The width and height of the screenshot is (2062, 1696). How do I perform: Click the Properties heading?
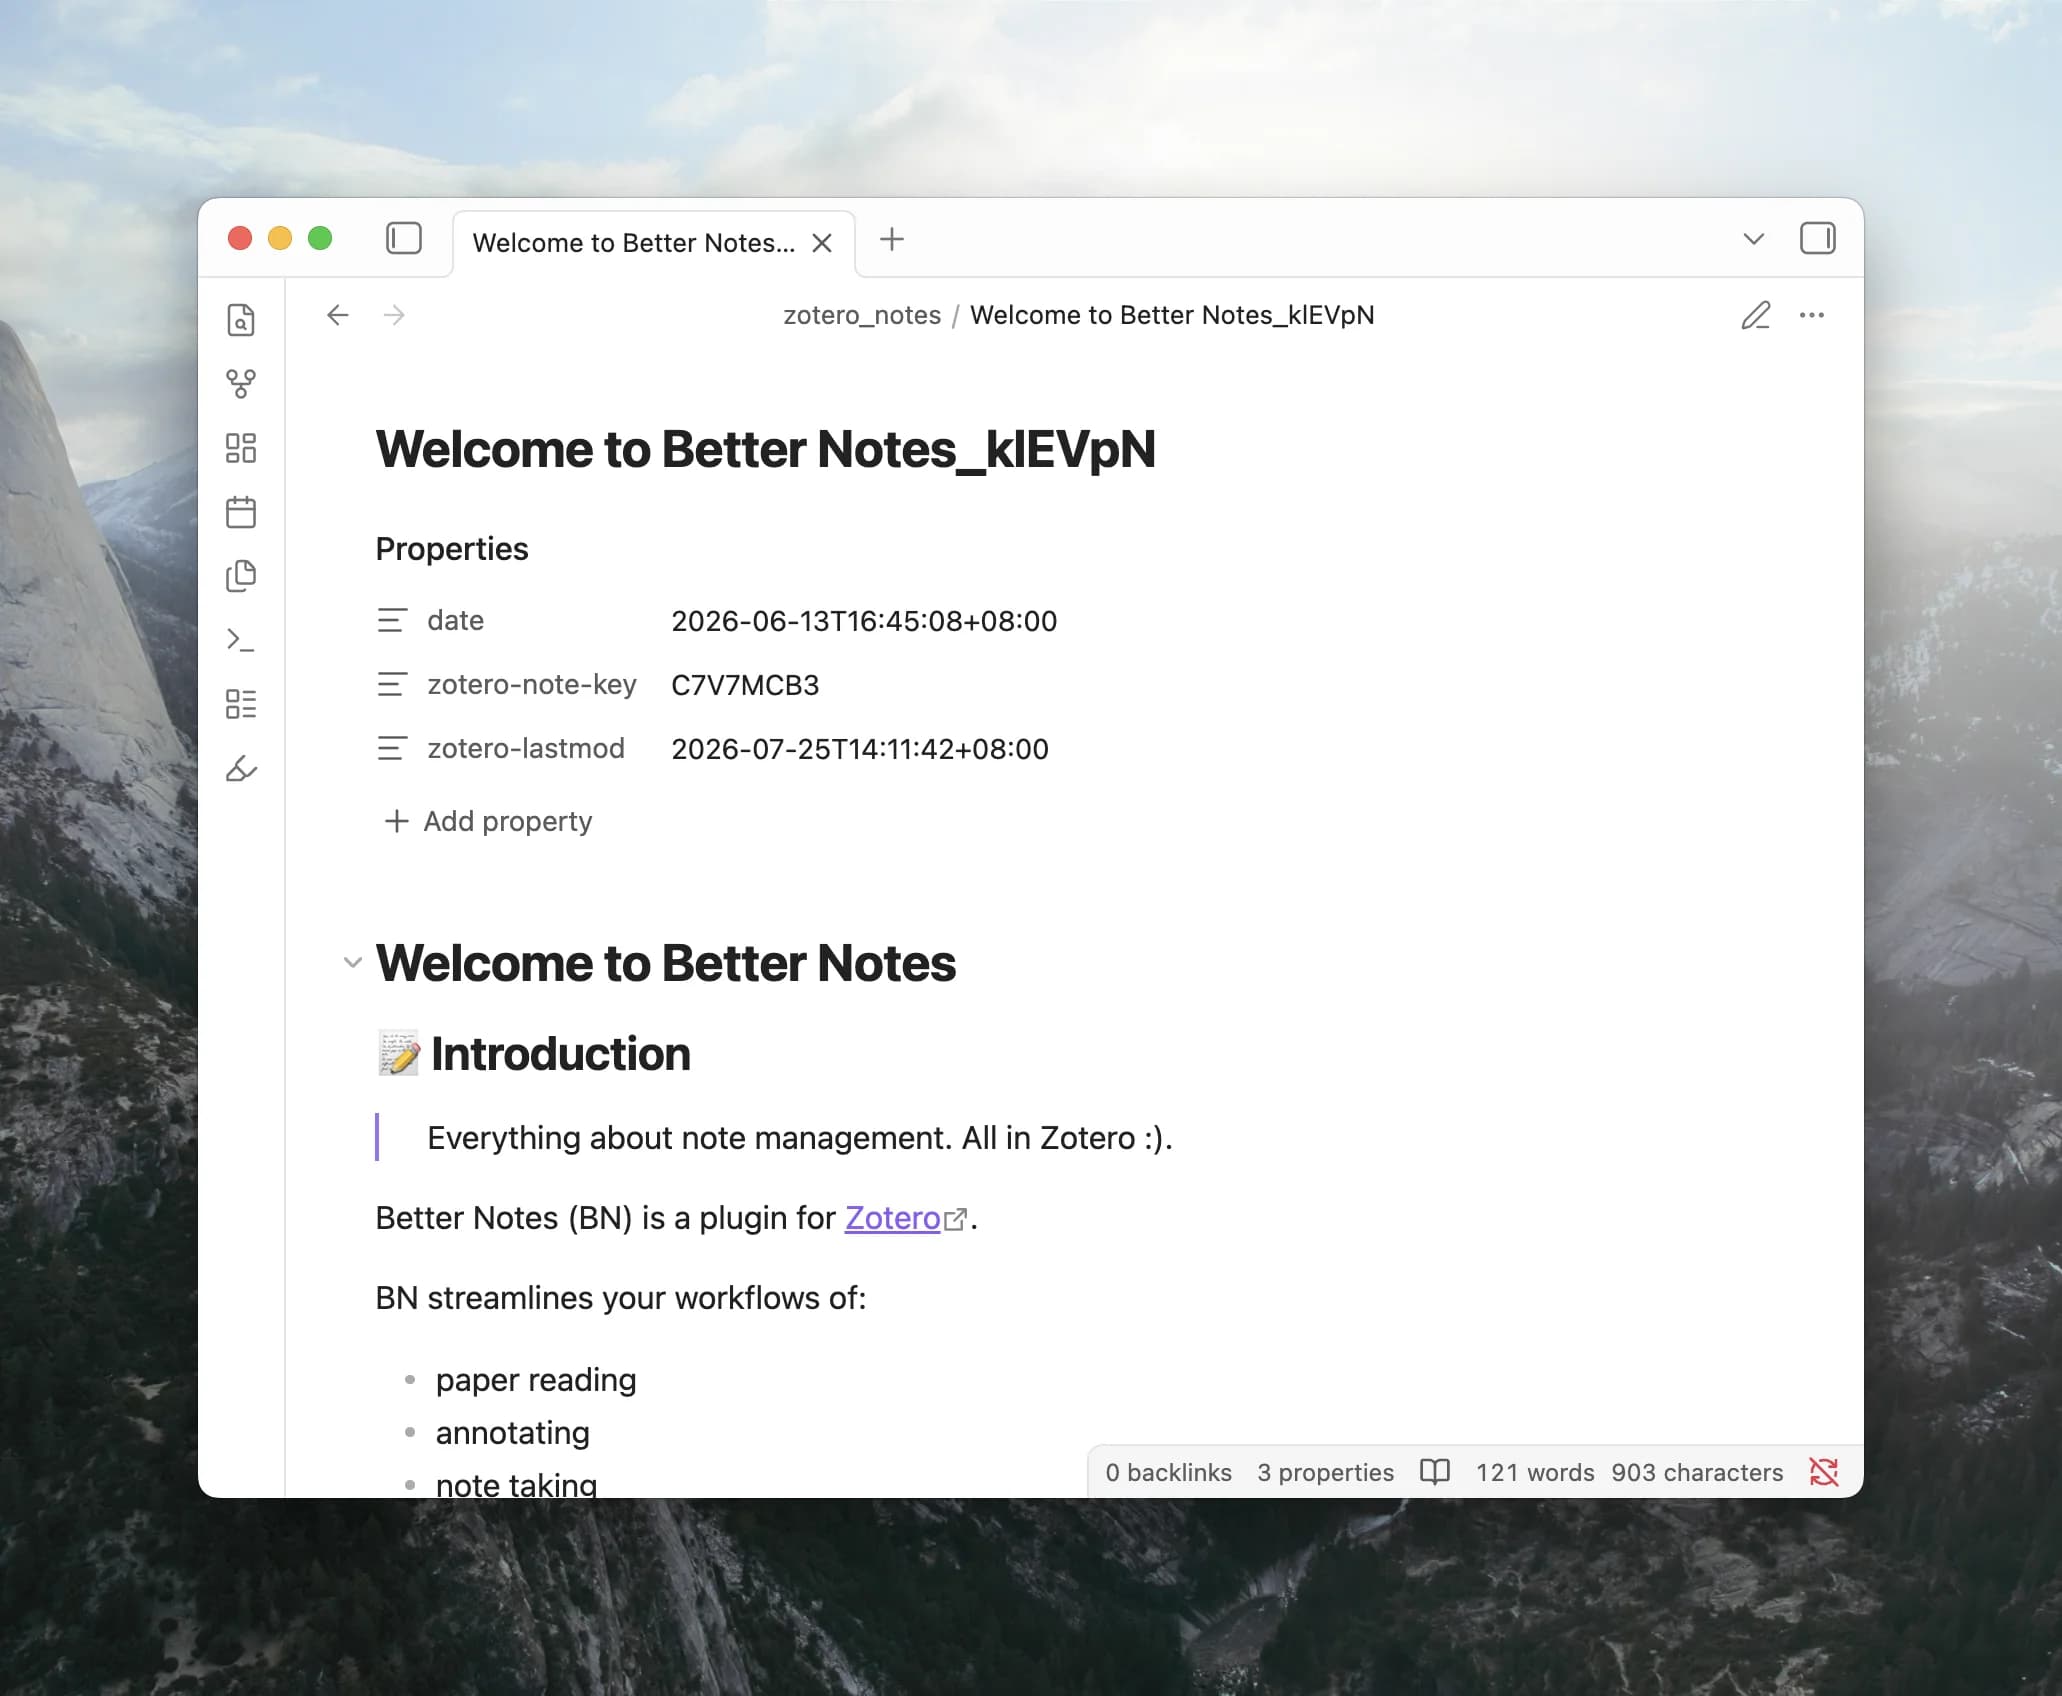(x=452, y=549)
